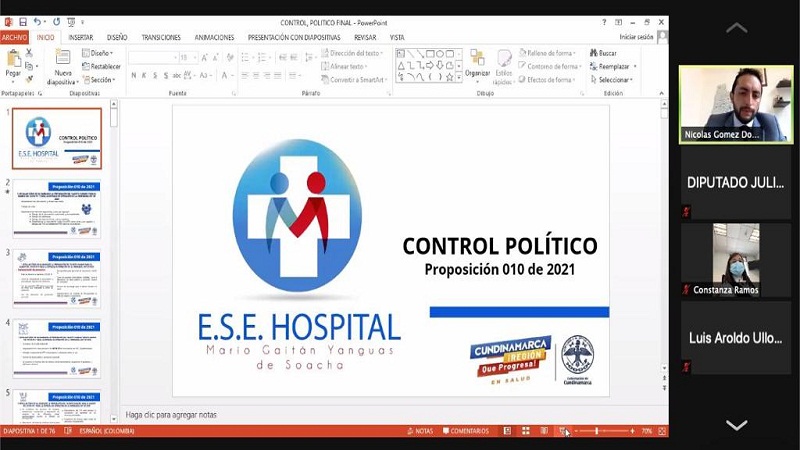Increase font size with the larger A icon
The height and width of the screenshot is (450, 800).
click(205, 58)
